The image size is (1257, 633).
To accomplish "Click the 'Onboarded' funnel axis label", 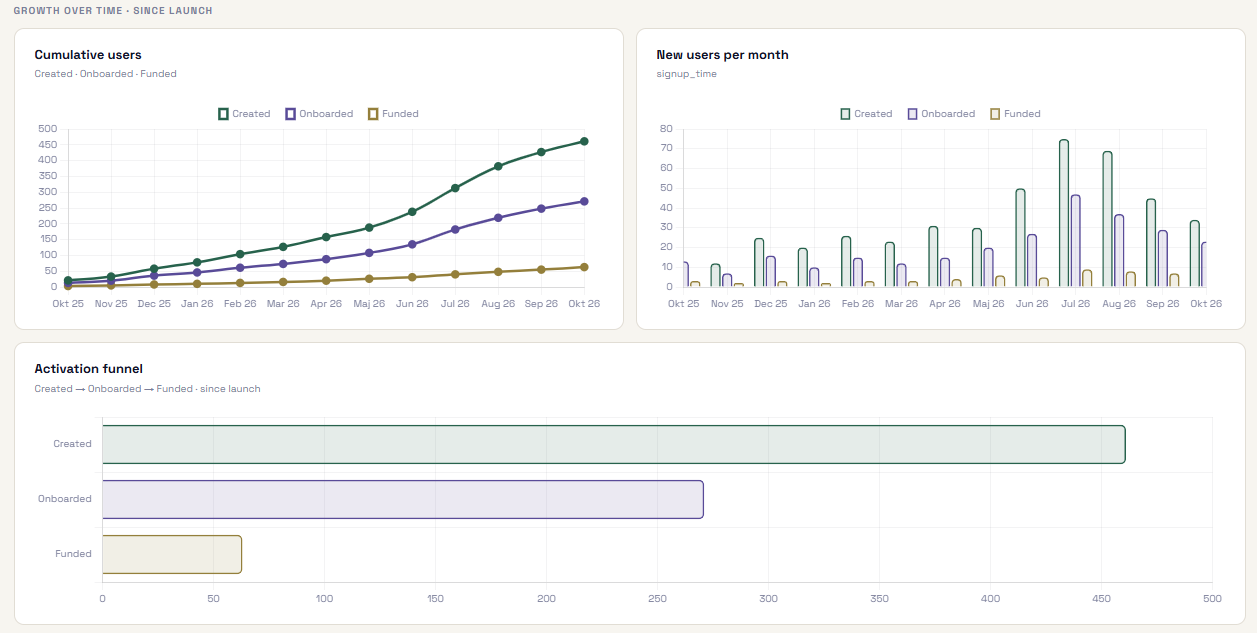I will (x=65, y=499).
